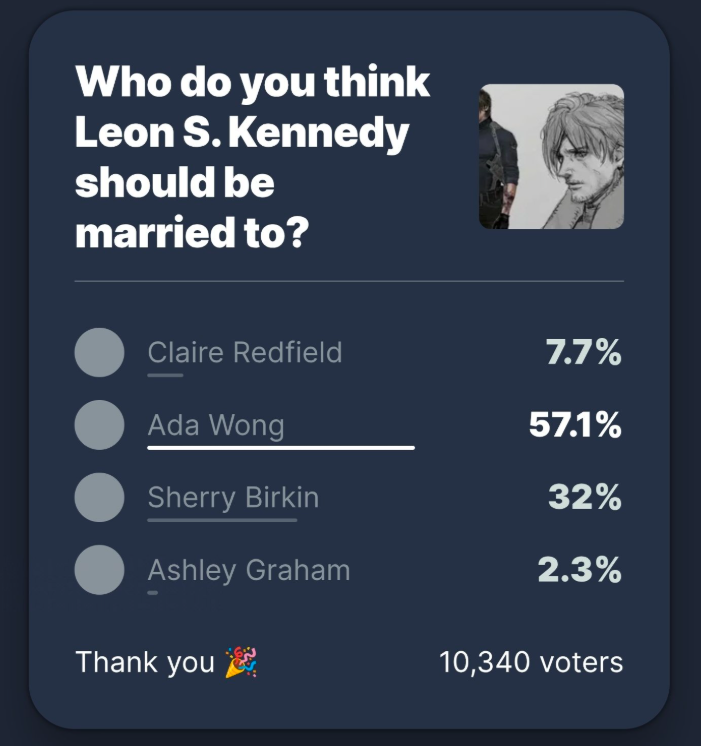701x746 pixels.
Task: Select the Ada Wong radio circle
Action: pyautogui.click(x=99, y=425)
